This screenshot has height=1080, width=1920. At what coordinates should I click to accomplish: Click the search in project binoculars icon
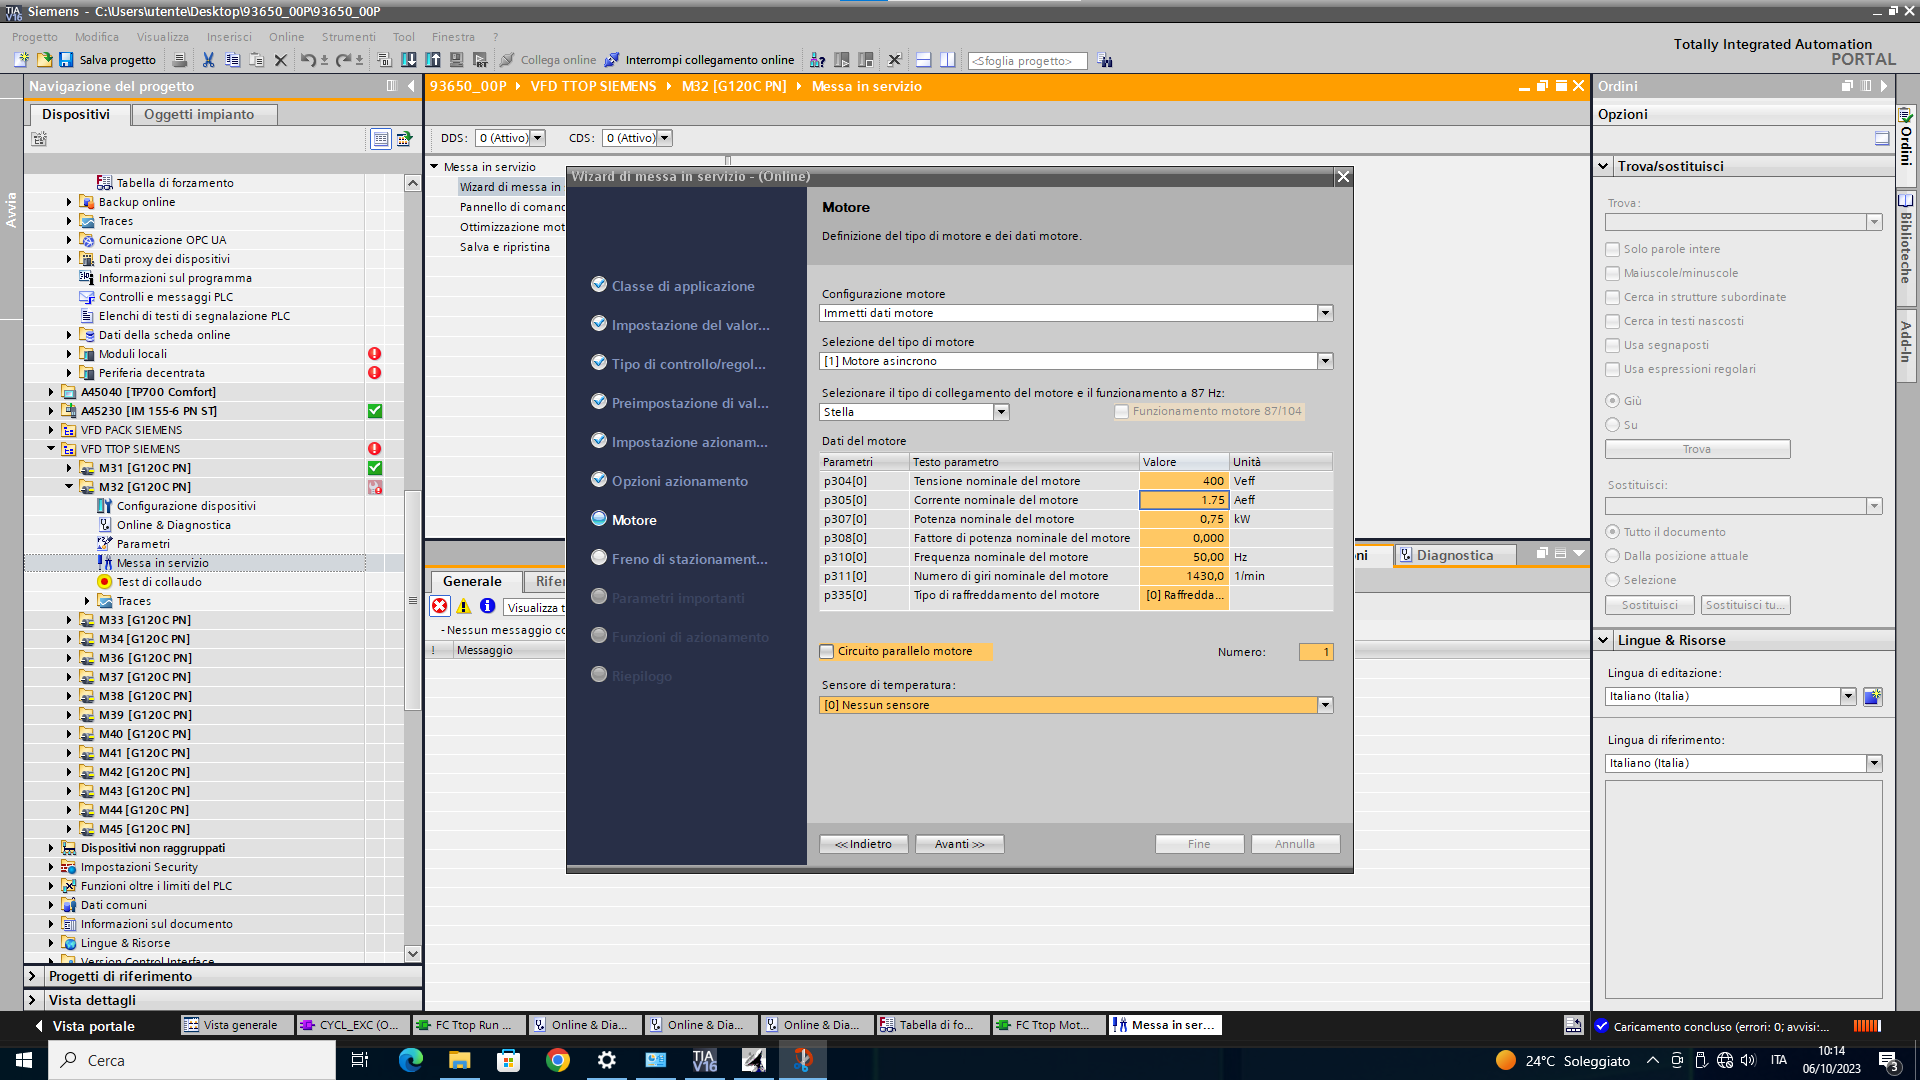tap(1105, 61)
